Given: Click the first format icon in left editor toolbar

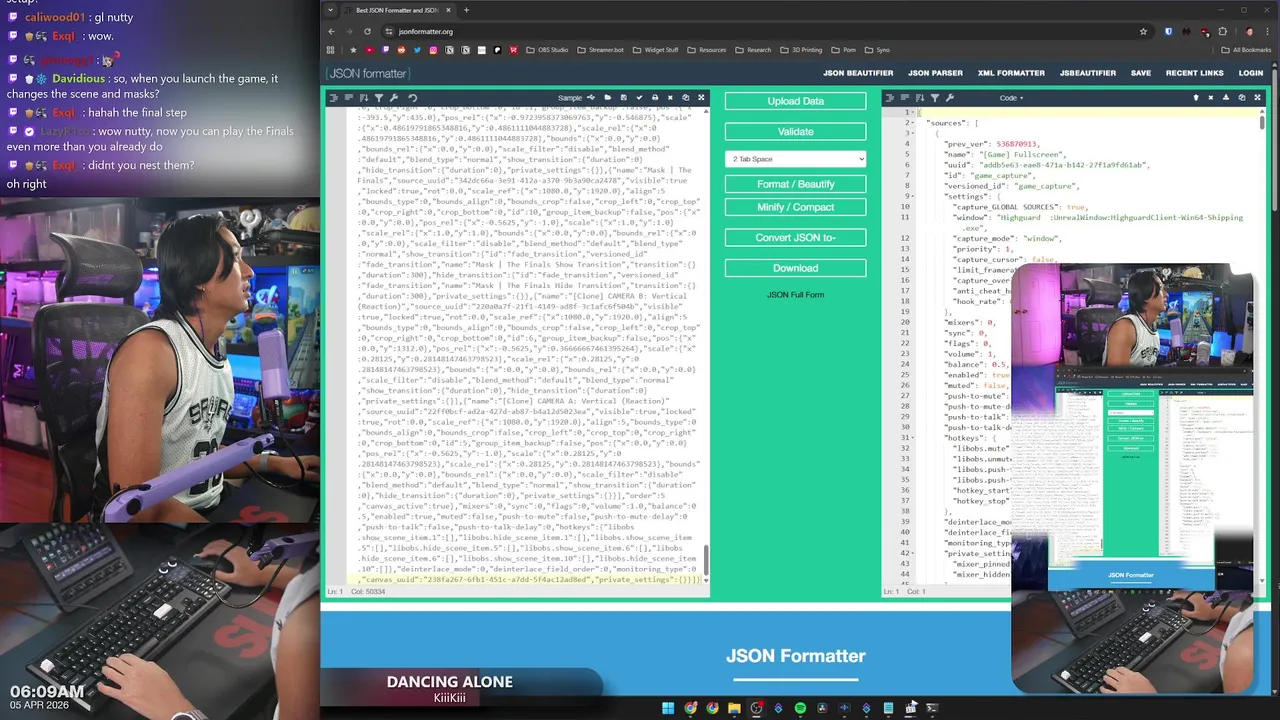Looking at the screenshot, I should (333, 98).
